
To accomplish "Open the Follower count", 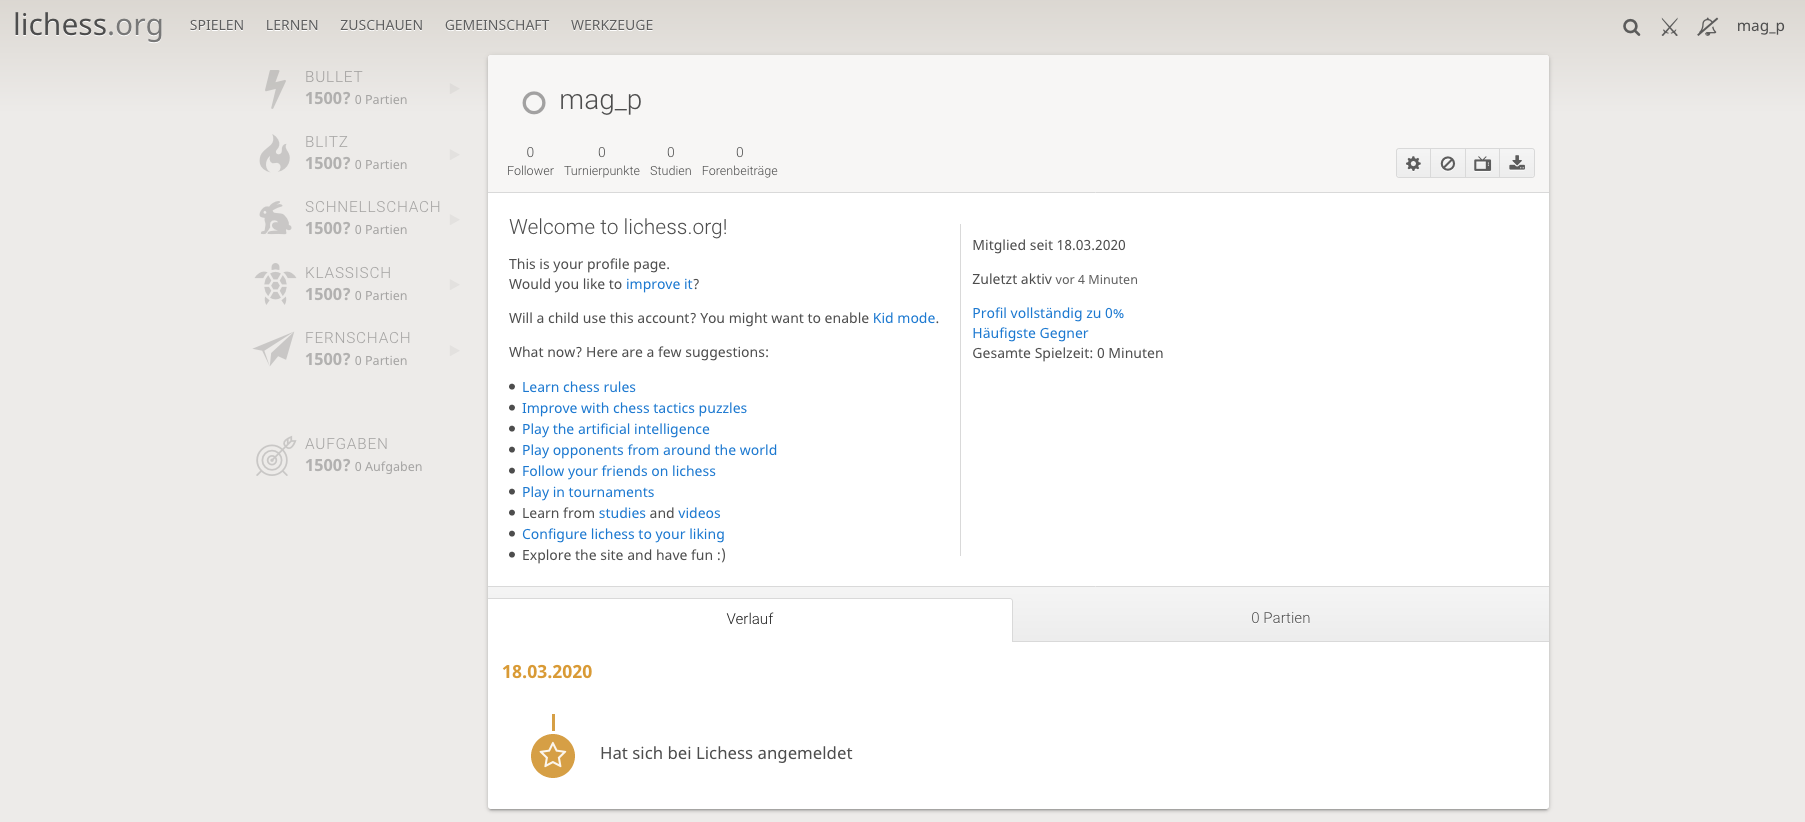I will click(x=530, y=161).
